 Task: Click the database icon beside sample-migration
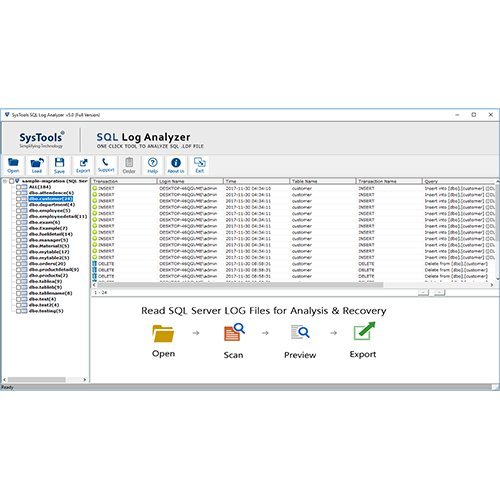coord(17,181)
